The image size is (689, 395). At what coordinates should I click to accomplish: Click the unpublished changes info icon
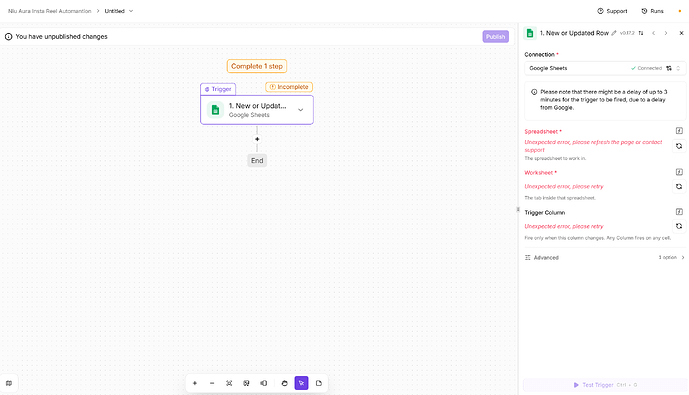[8, 36]
